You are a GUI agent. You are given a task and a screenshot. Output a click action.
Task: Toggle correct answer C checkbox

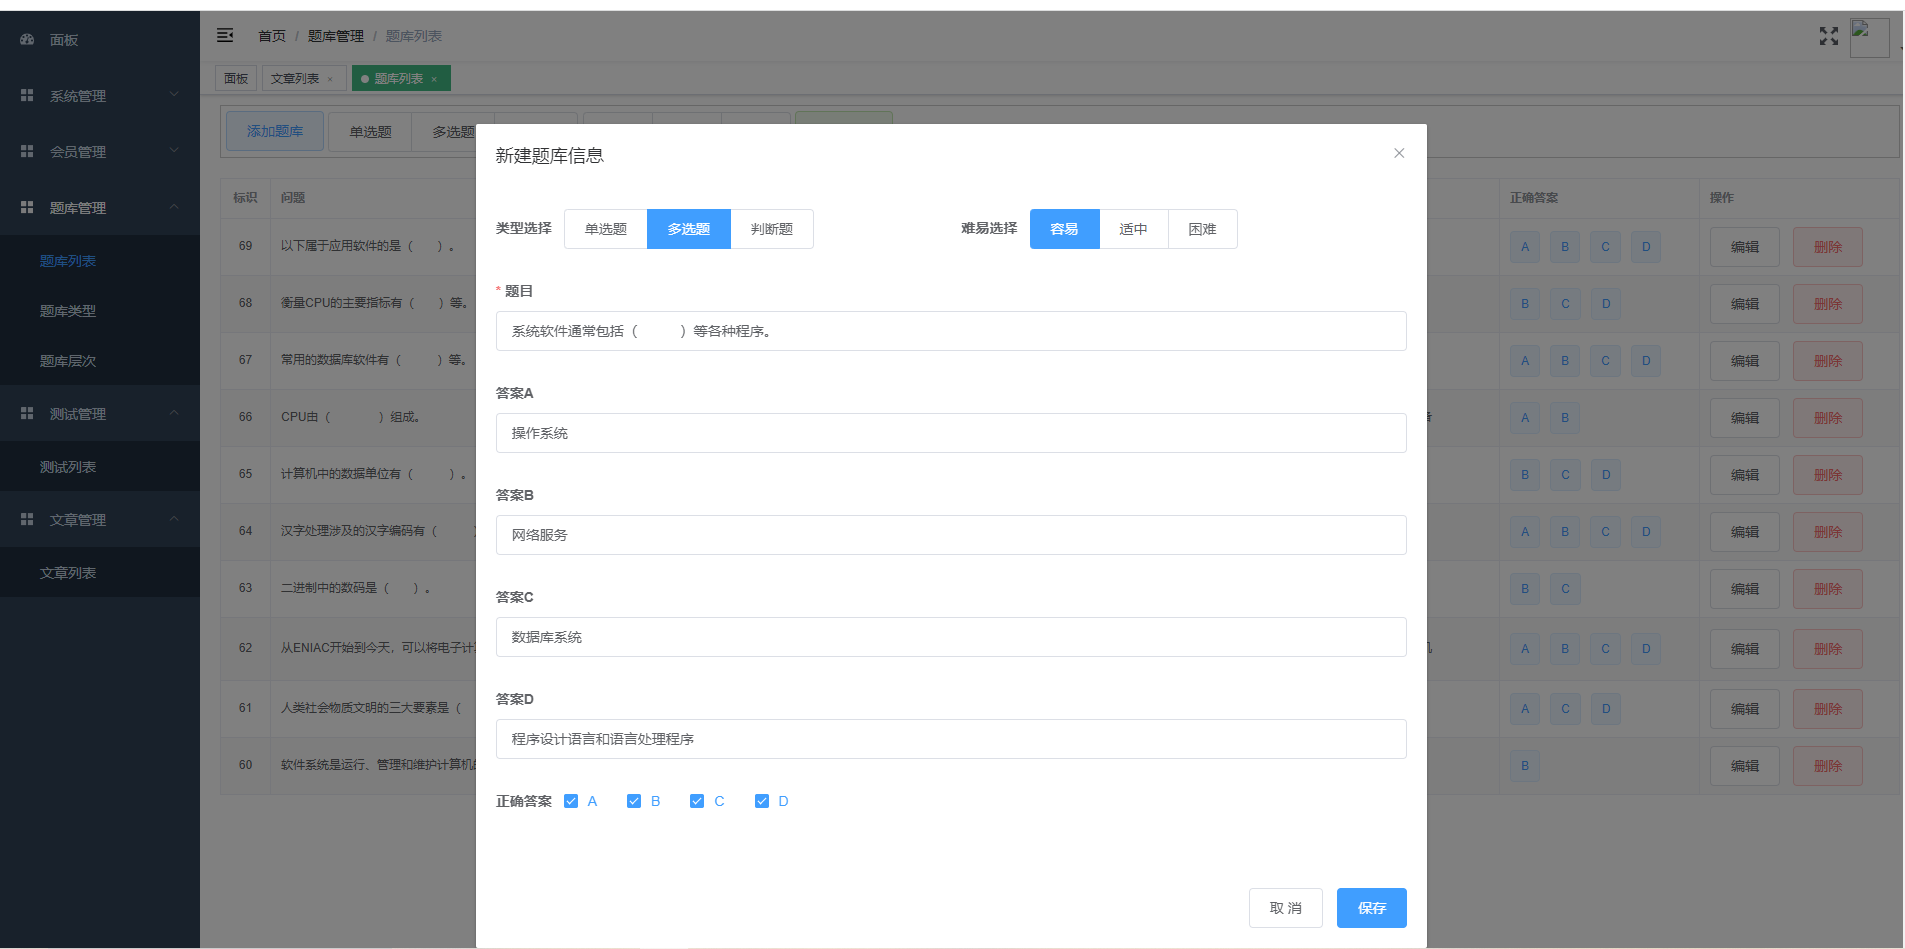[697, 801]
